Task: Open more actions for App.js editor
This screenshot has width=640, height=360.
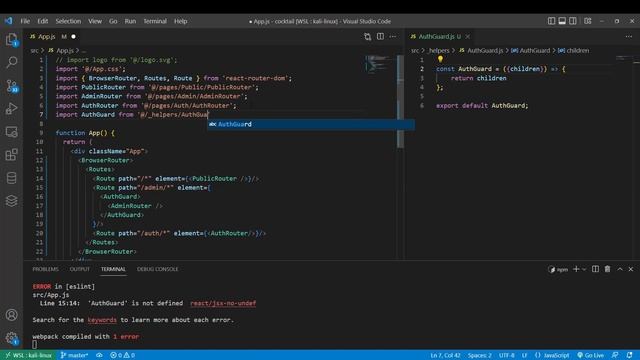Action: pos(393,37)
